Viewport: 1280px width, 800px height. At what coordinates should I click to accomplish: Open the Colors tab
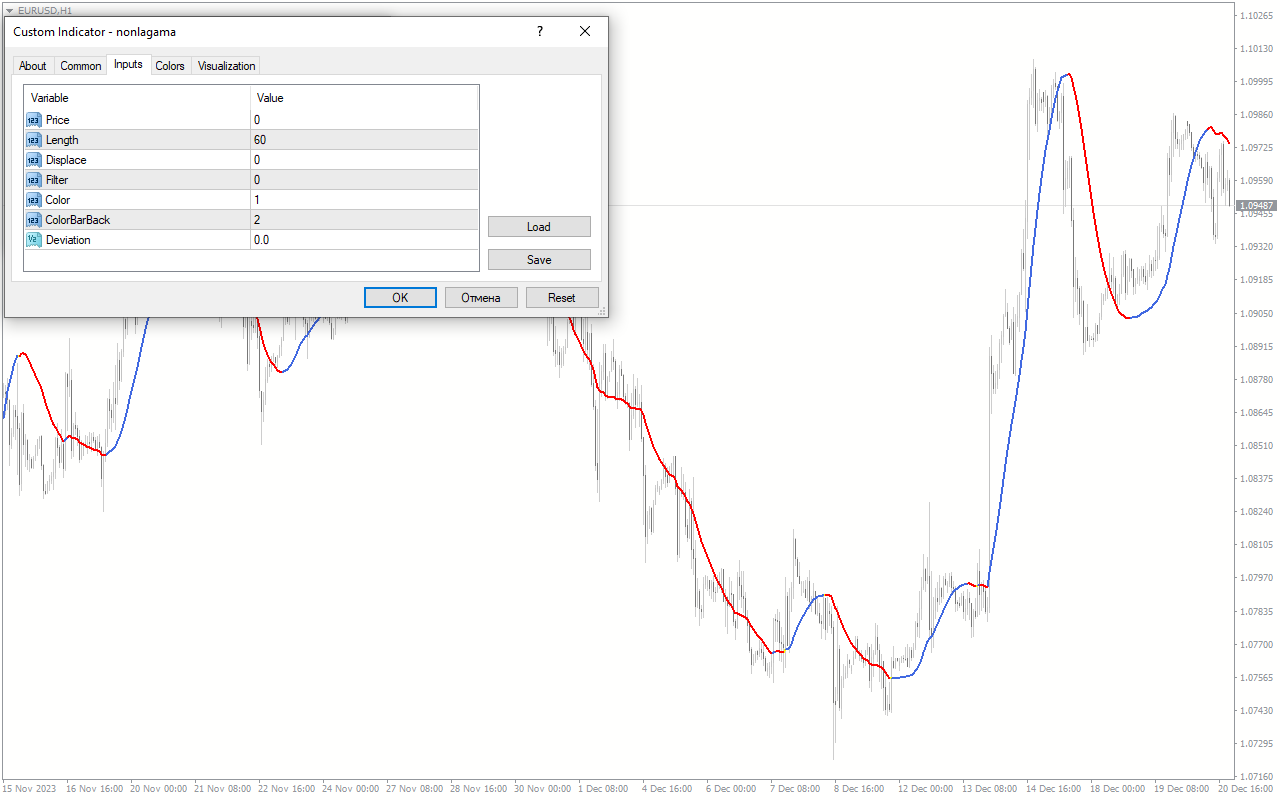170,66
